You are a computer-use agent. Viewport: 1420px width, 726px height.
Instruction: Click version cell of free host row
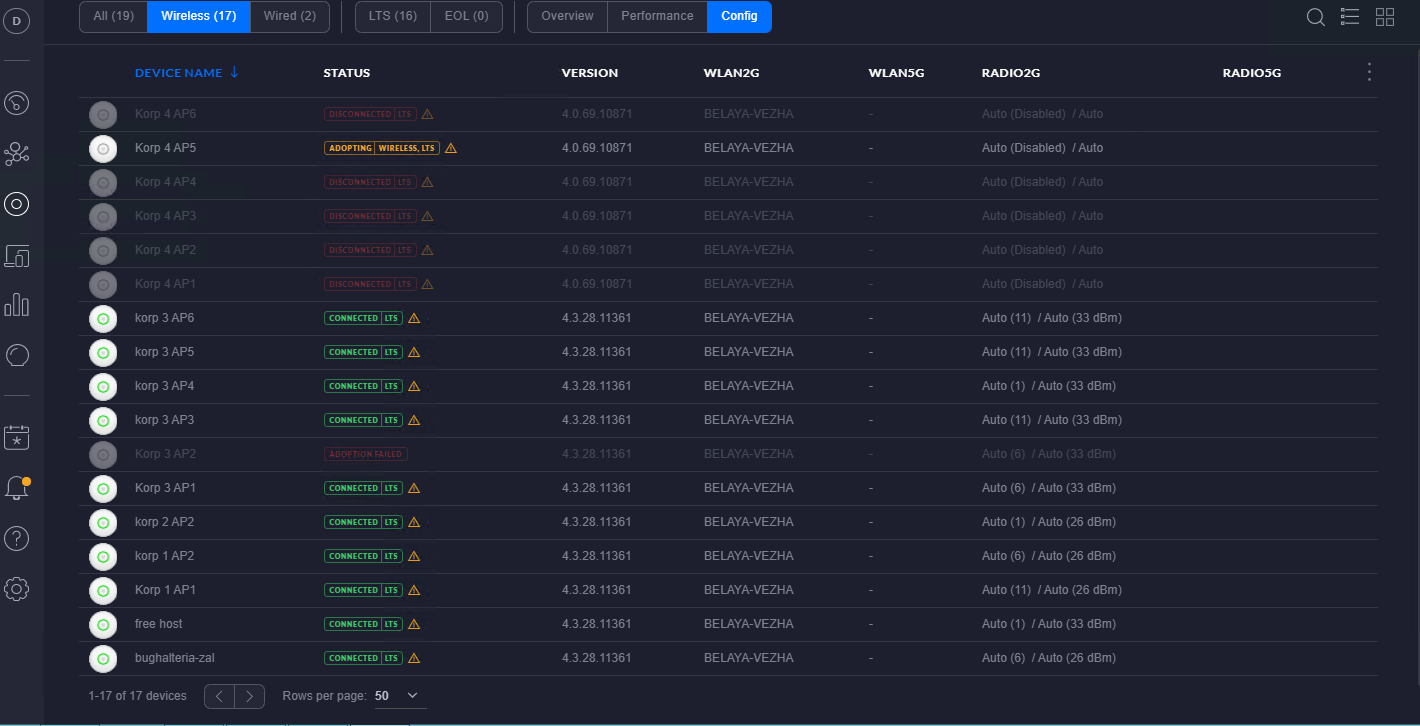[596, 624]
